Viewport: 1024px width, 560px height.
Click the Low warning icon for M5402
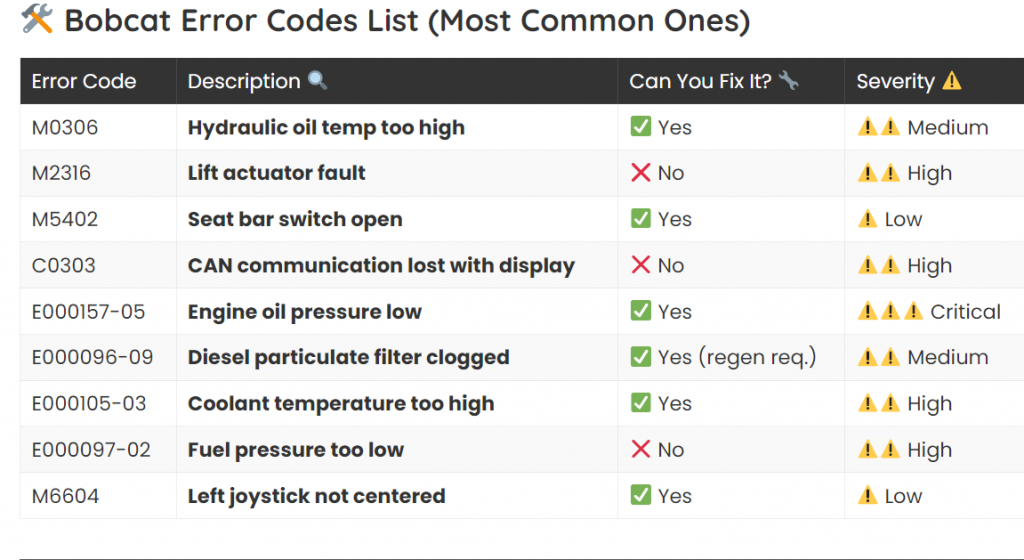[x=867, y=219]
